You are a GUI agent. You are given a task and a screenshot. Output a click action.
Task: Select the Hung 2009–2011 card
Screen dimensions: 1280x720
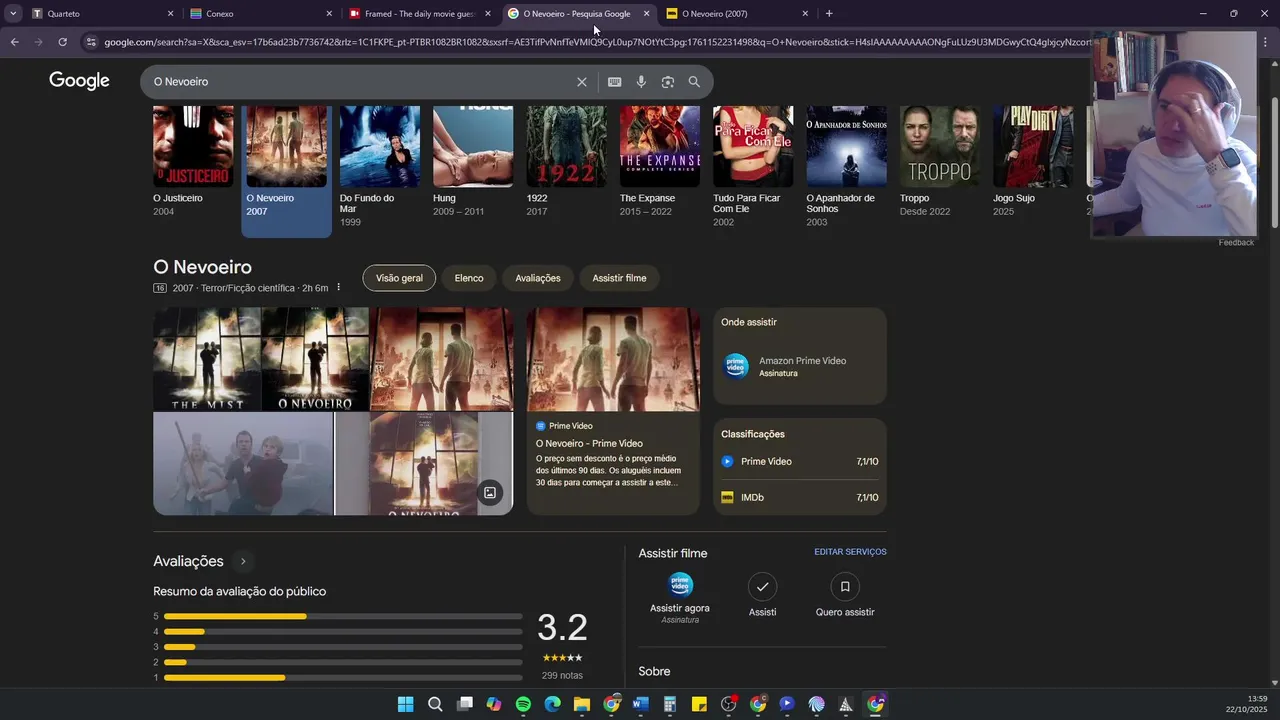point(473,161)
